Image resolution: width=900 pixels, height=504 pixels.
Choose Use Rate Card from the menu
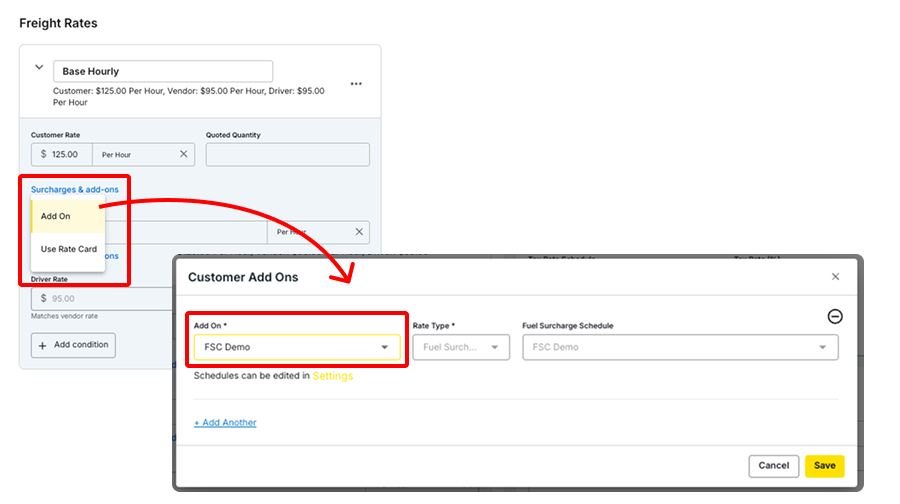click(68, 249)
